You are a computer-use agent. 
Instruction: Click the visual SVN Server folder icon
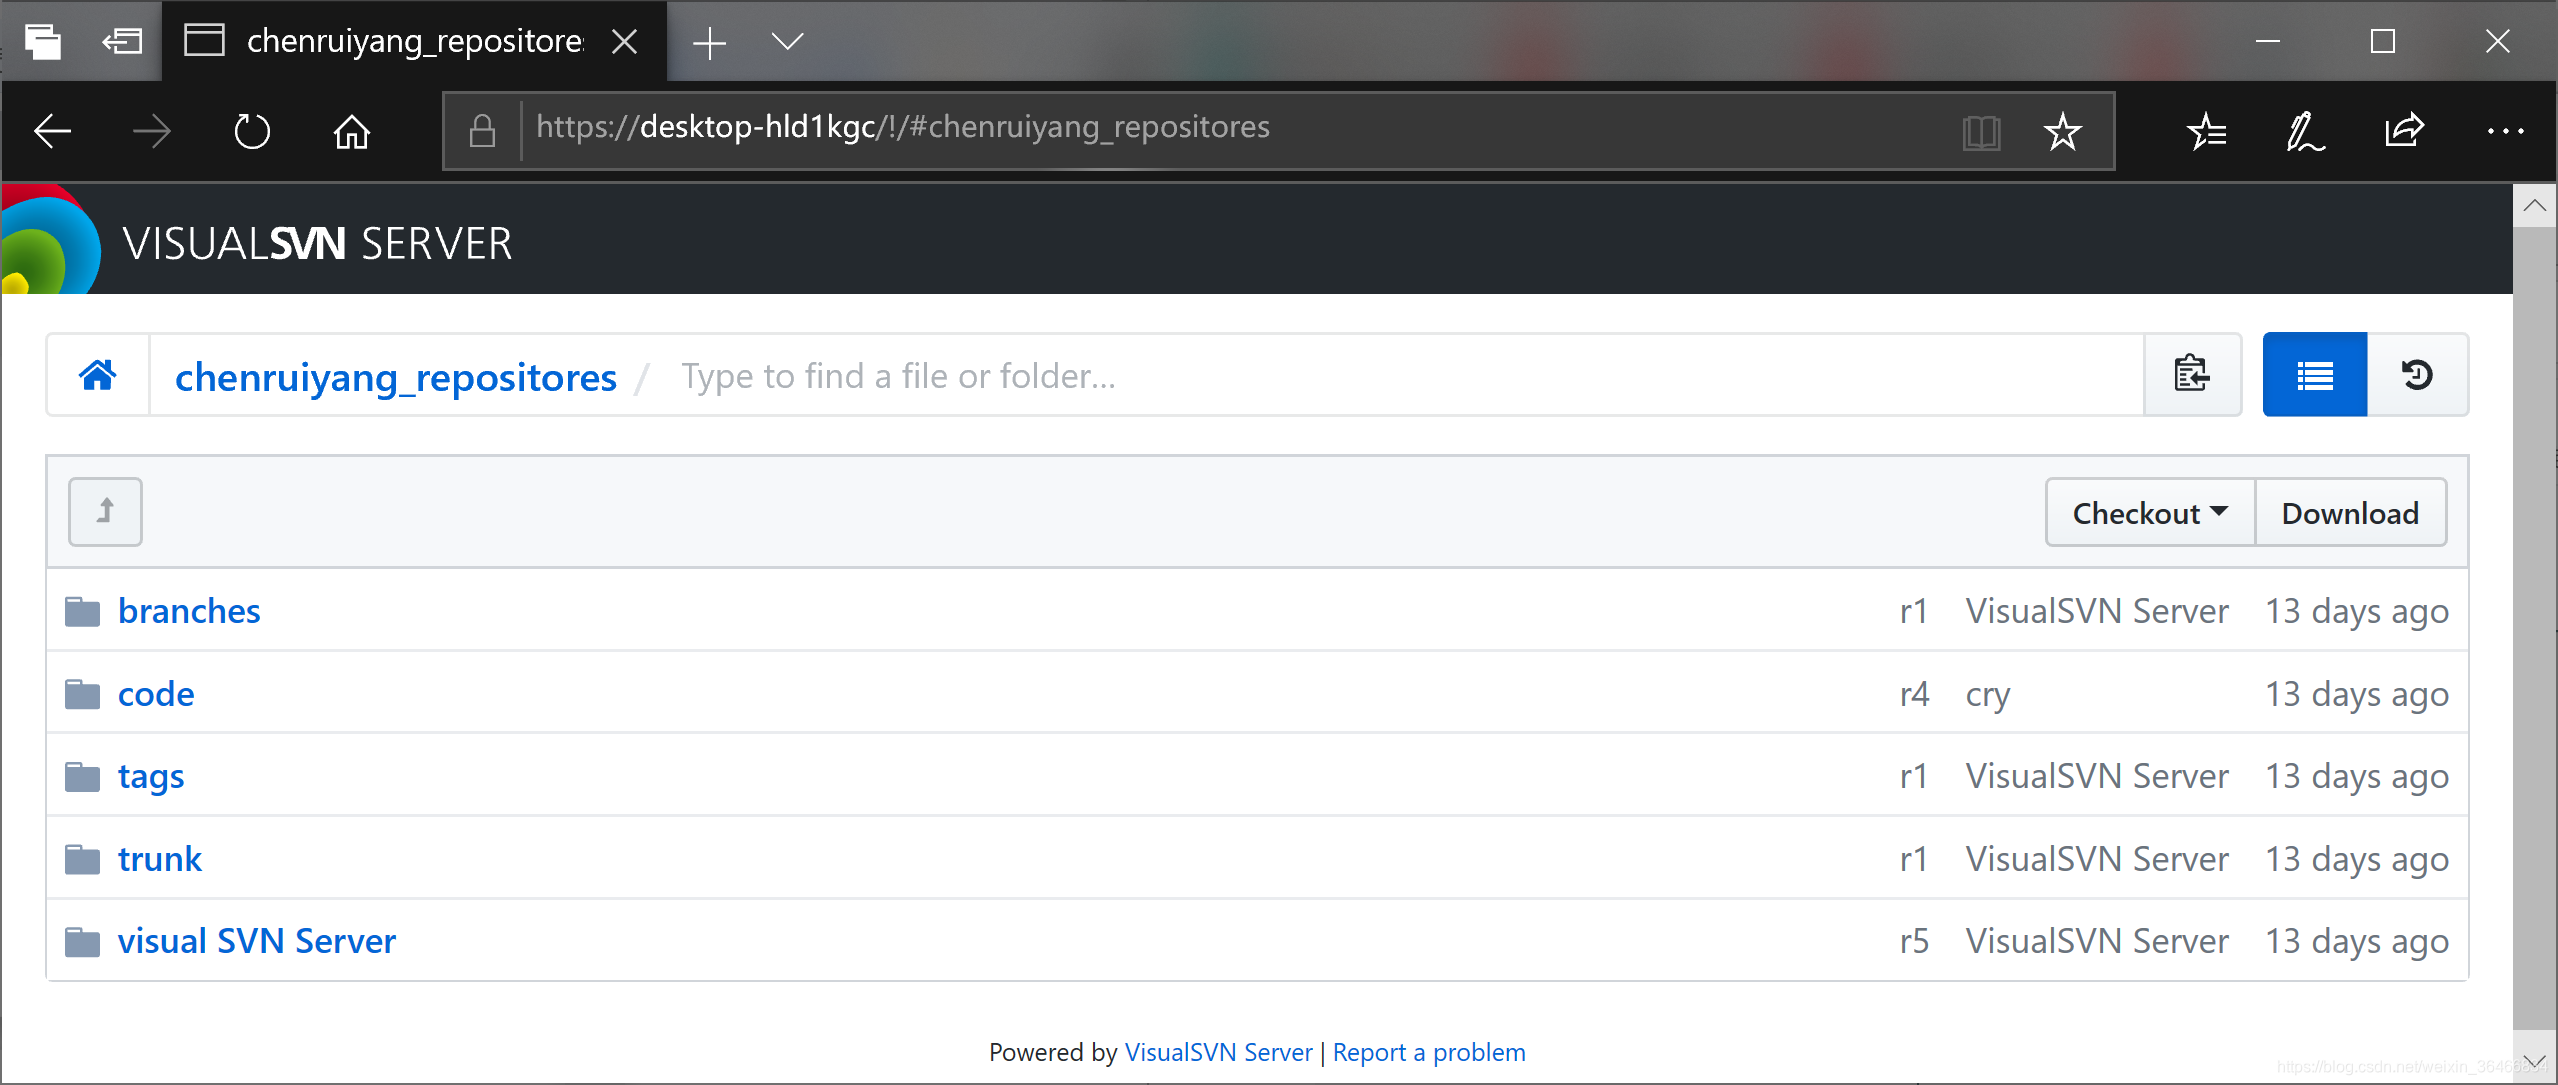click(x=82, y=941)
